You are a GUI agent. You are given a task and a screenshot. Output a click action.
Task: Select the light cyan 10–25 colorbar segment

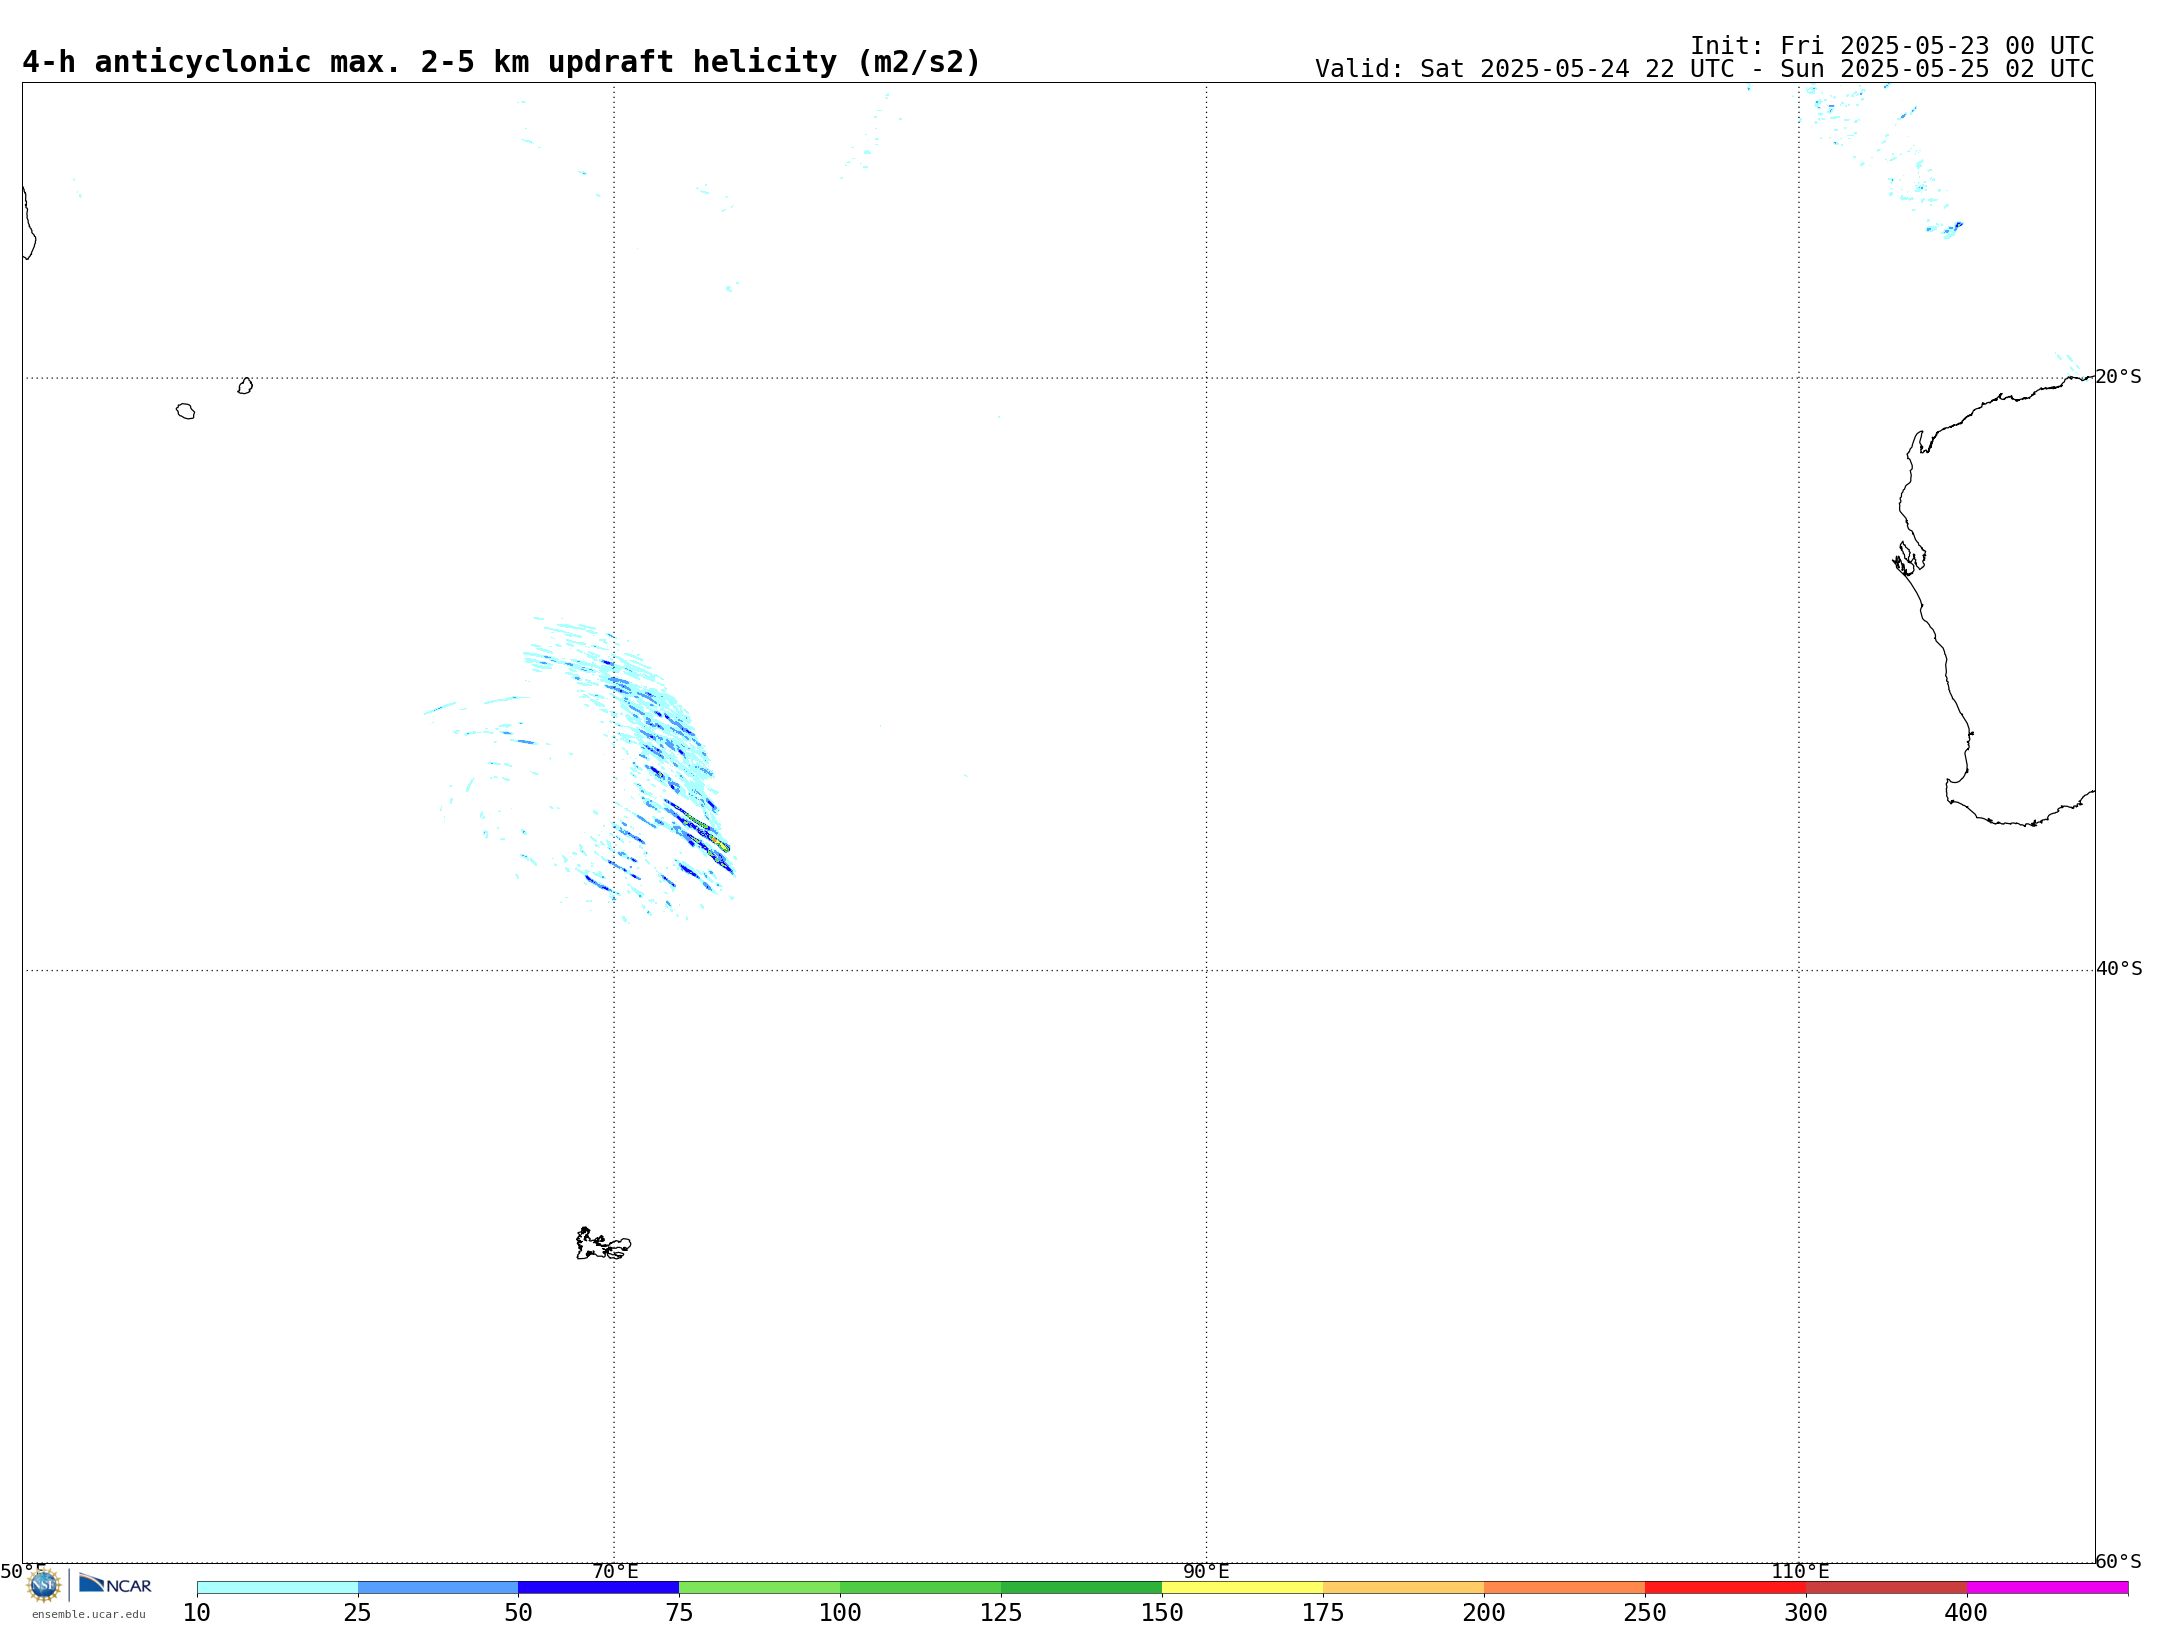277,1587
